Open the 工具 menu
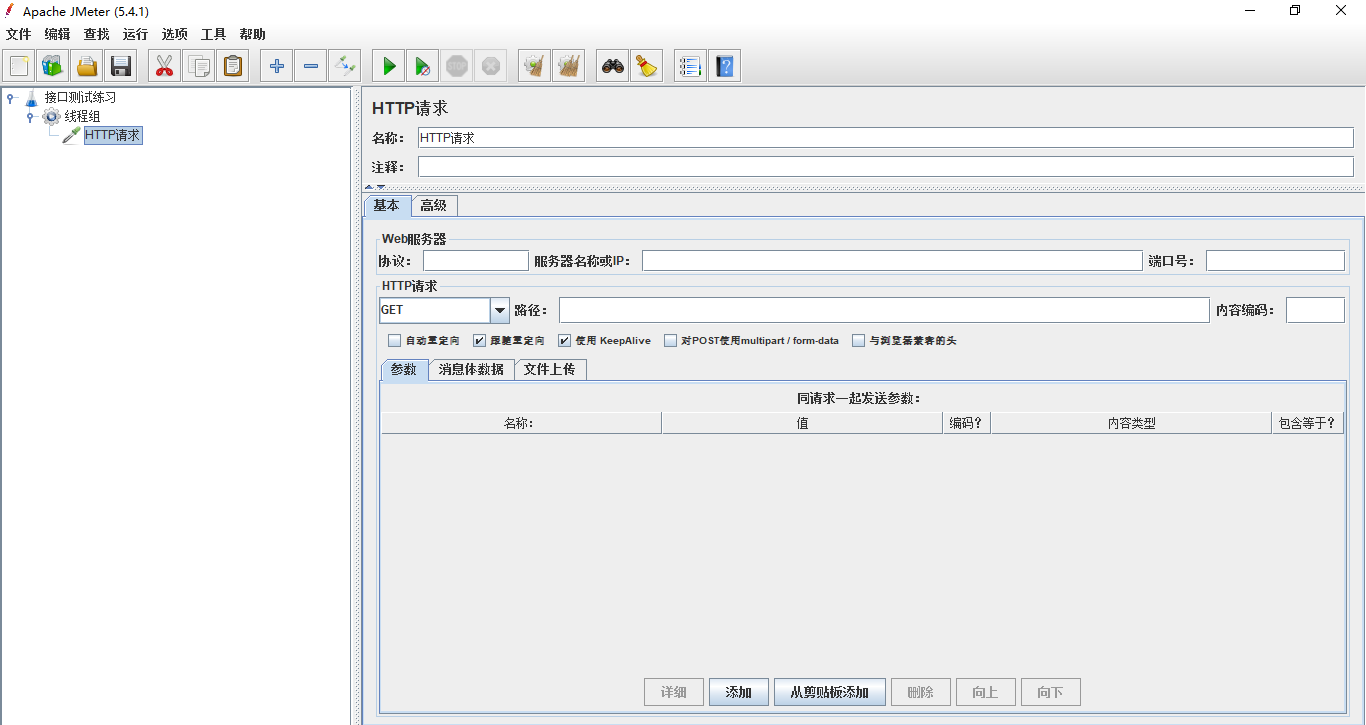Viewport: 1366px width, 725px height. click(214, 34)
